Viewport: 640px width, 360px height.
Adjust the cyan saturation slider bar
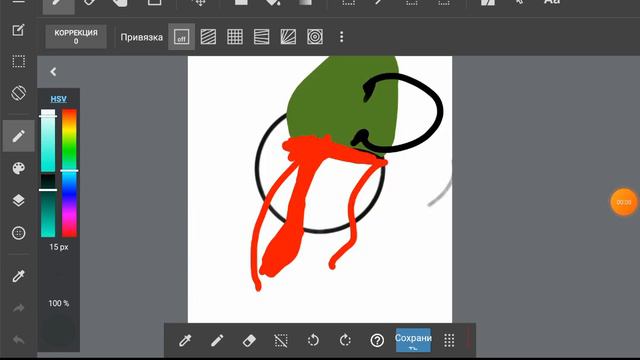pyautogui.click(x=48, y=140)
